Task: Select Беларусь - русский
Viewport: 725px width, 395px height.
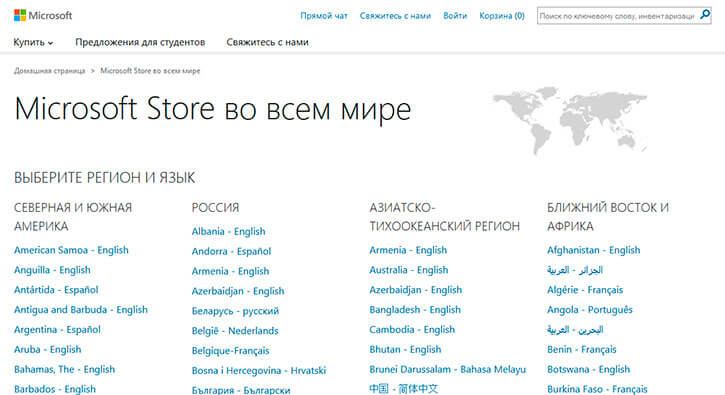Action: [x=235, y=311]
